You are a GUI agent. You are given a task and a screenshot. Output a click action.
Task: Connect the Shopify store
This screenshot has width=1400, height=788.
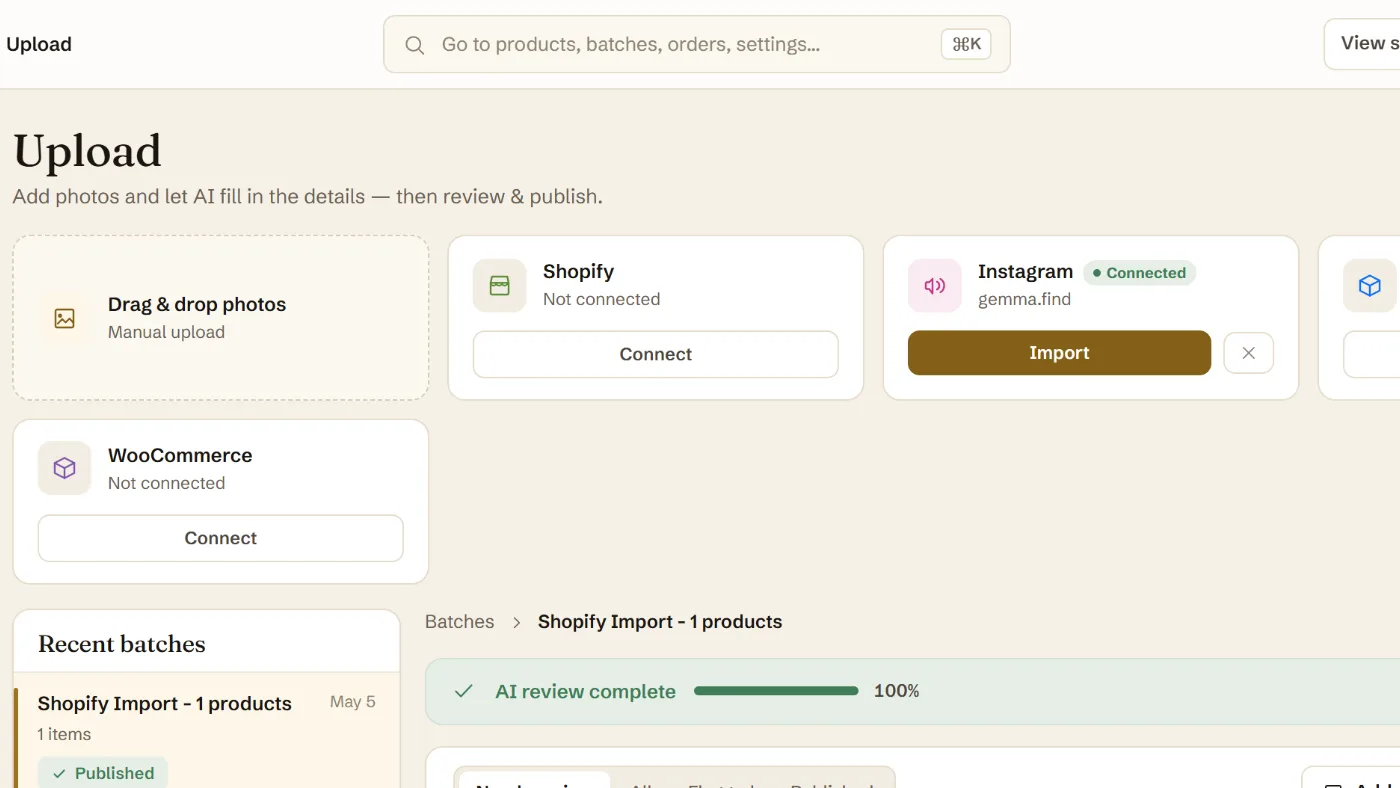point(656,354)
